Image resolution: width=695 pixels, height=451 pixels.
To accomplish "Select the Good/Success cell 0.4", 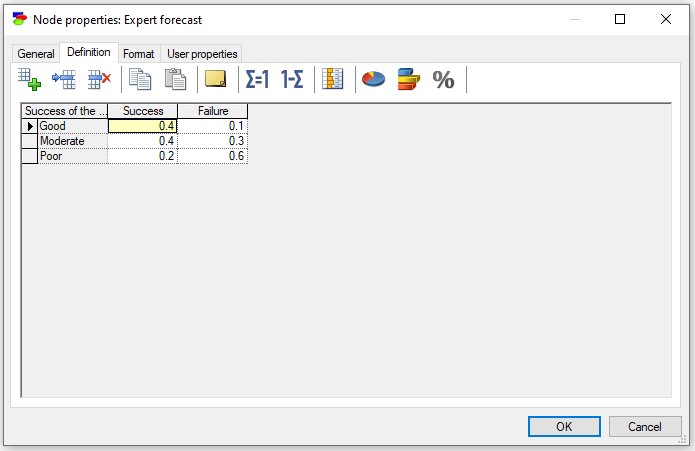I will [x=143, y=126].
